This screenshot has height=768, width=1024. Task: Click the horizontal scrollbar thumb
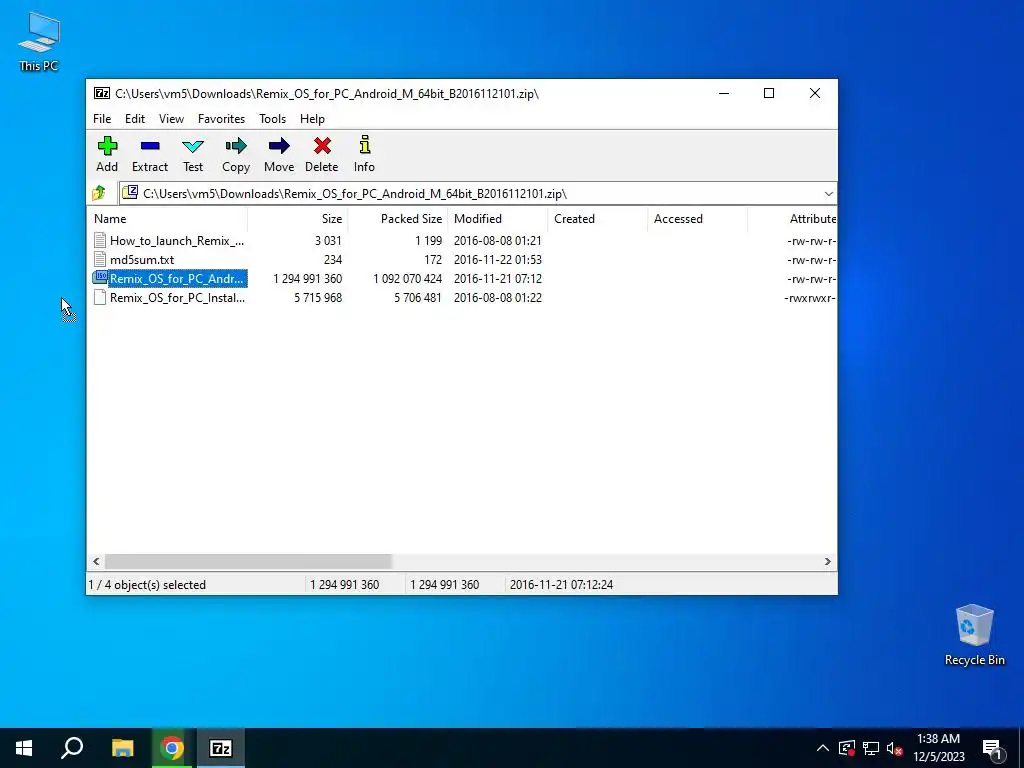[x=248, y=561]
